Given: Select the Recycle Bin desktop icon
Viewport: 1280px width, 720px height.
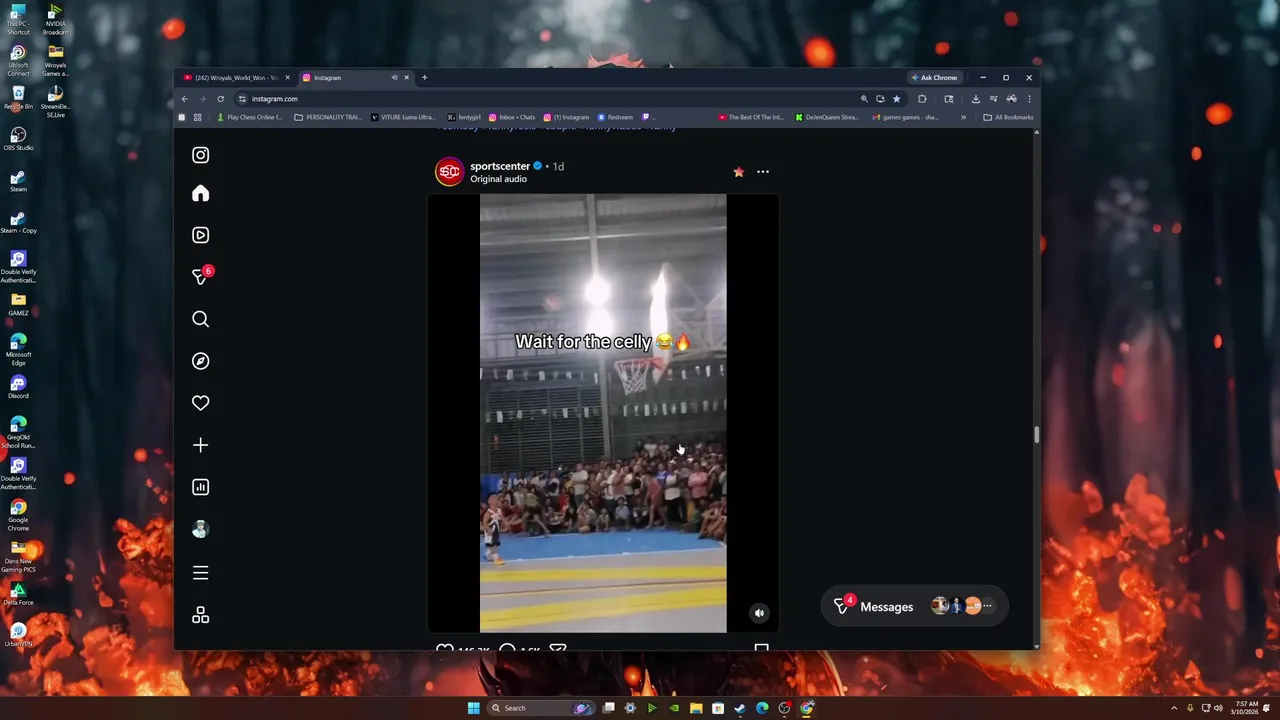Looking at the screenshot, I should (18, 97).
